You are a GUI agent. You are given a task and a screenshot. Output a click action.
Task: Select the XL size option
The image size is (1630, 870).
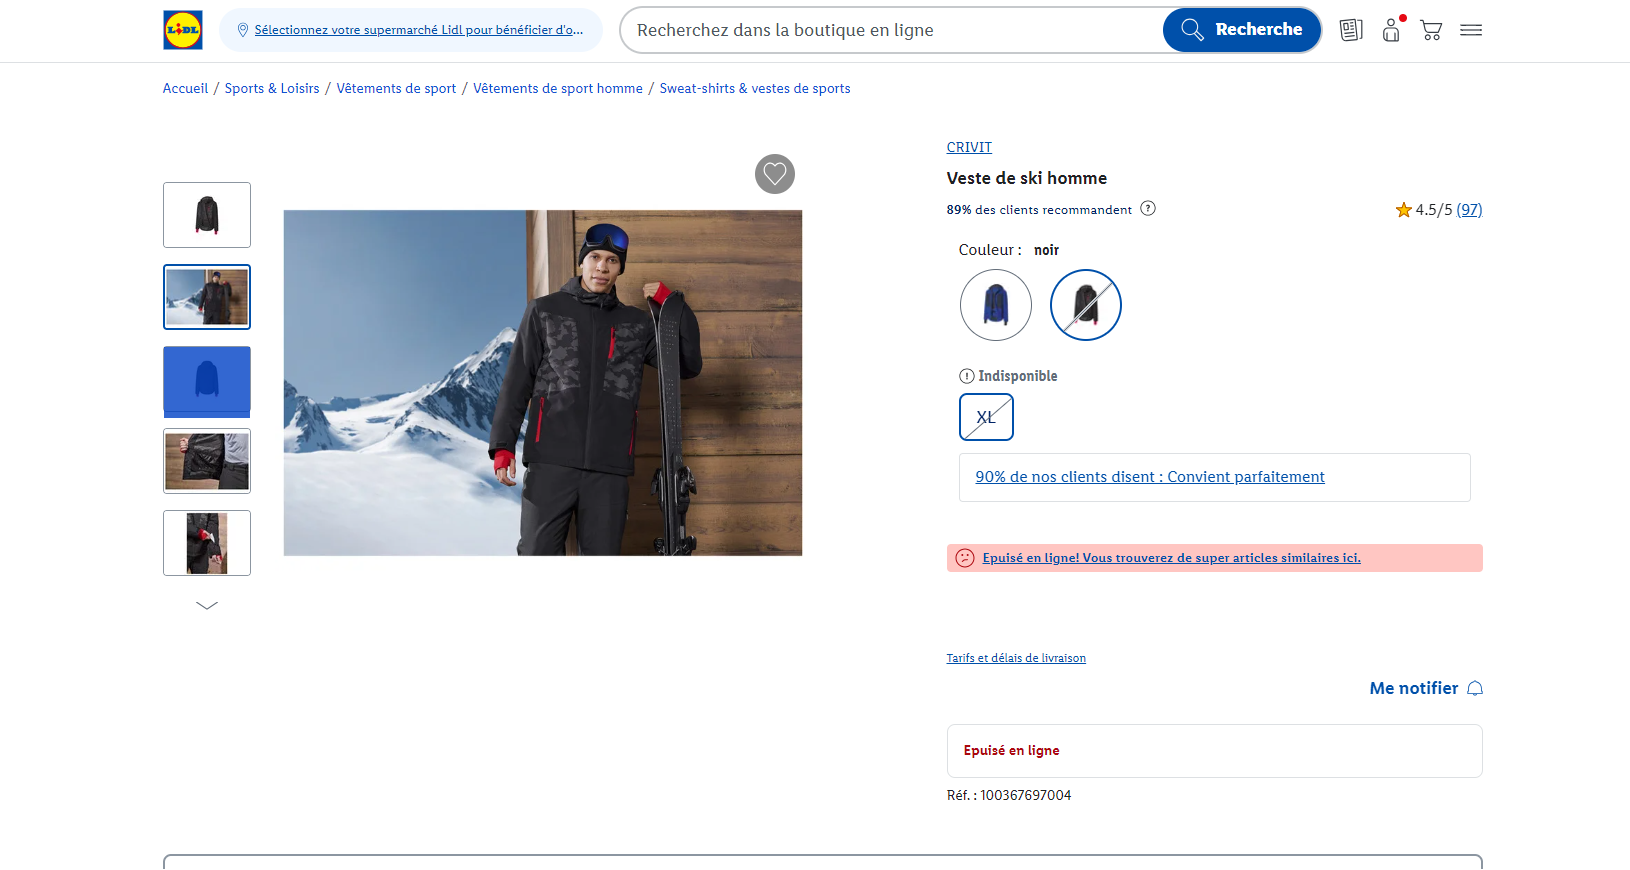coord(986,417)
